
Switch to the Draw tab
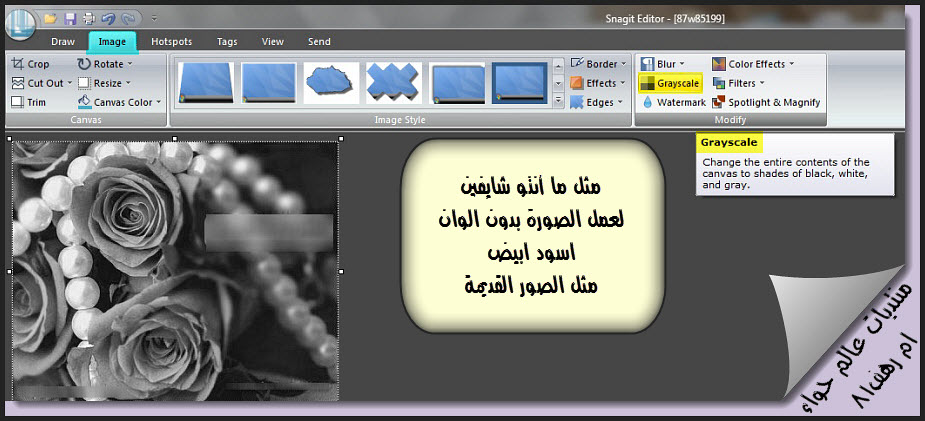[62, 42]
